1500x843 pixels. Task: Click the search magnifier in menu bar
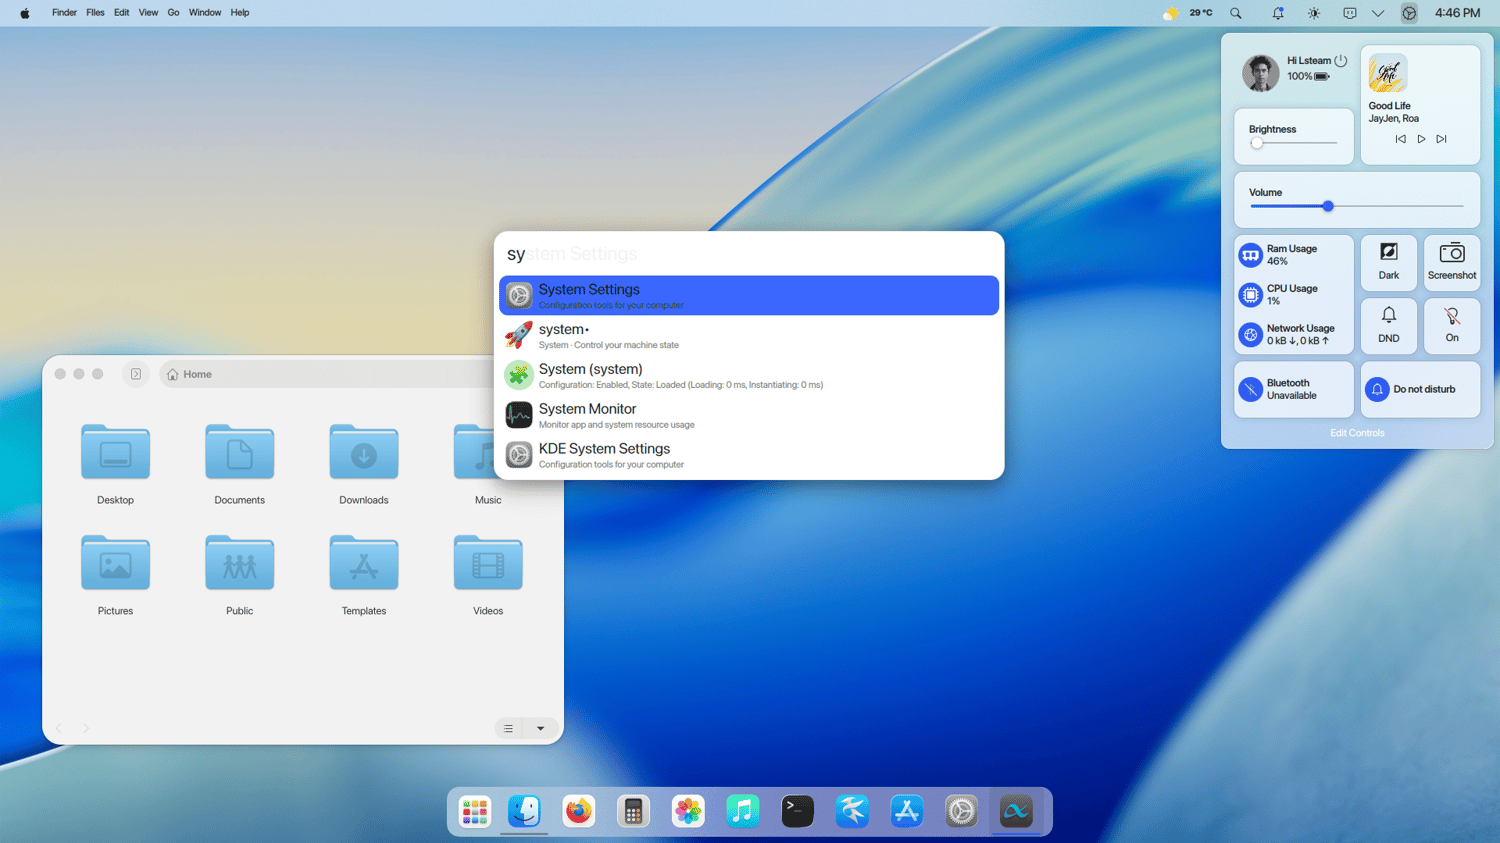point(1236,13)
